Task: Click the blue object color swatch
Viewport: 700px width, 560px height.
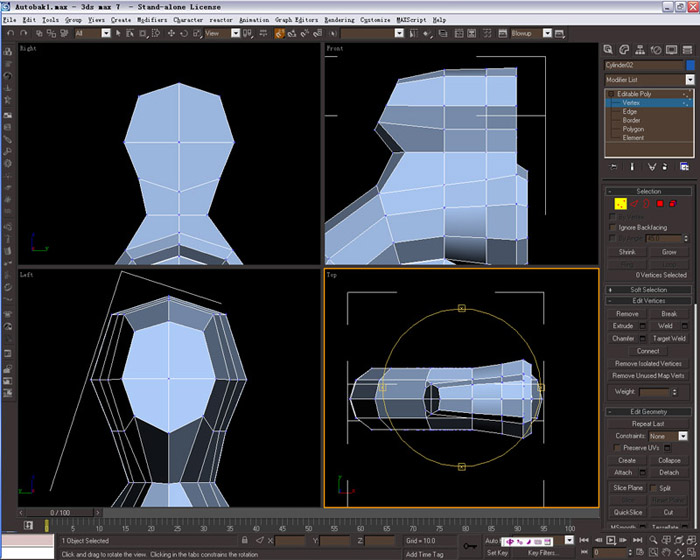Action: (x=690, y=65)
